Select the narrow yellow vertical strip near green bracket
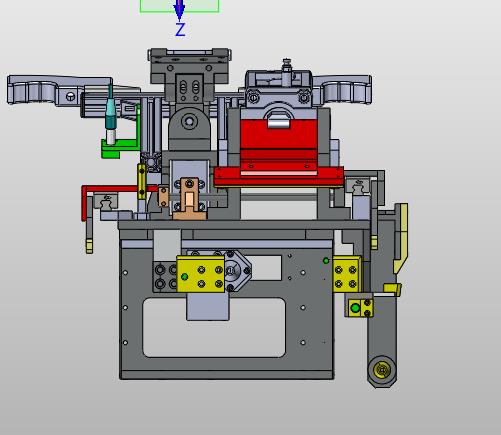501x435 pixels. coord(142,181)
